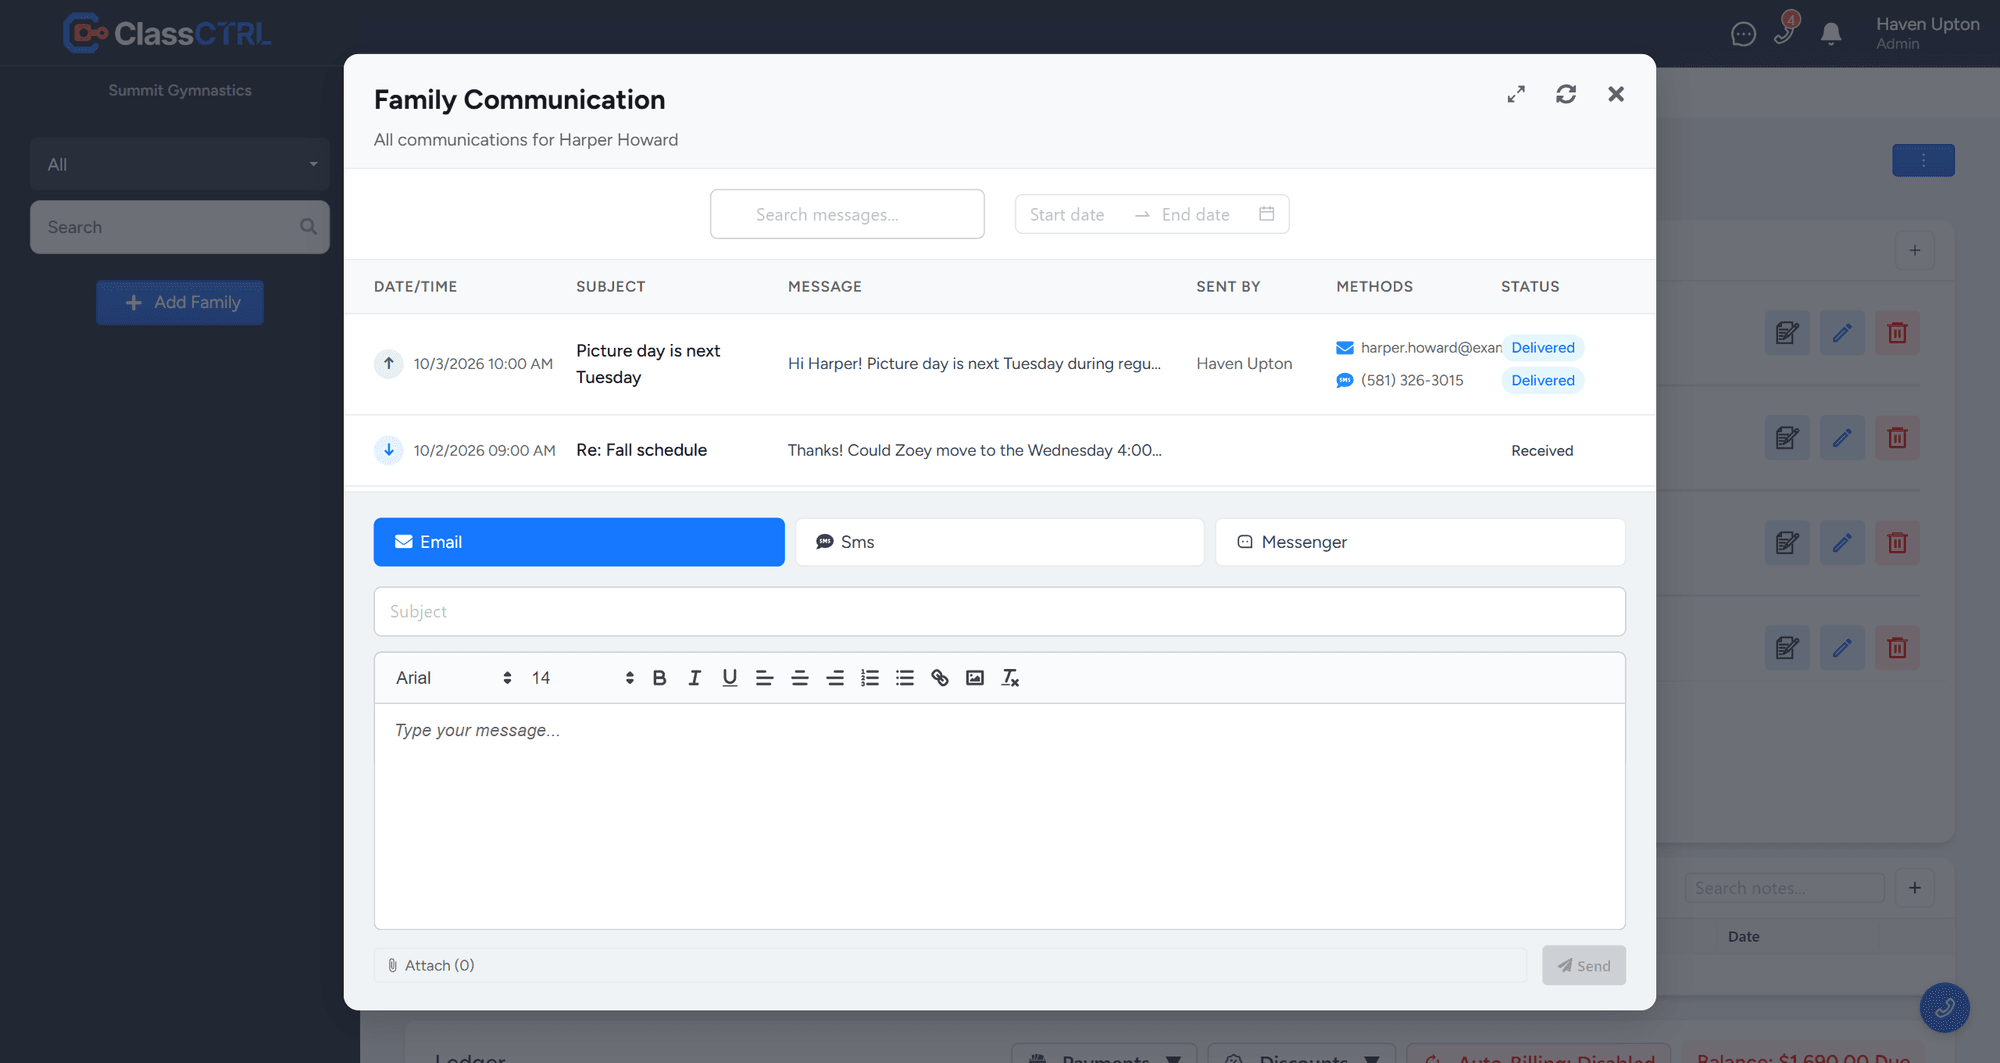
Task: Align text center
Action: tap(800, 678)
